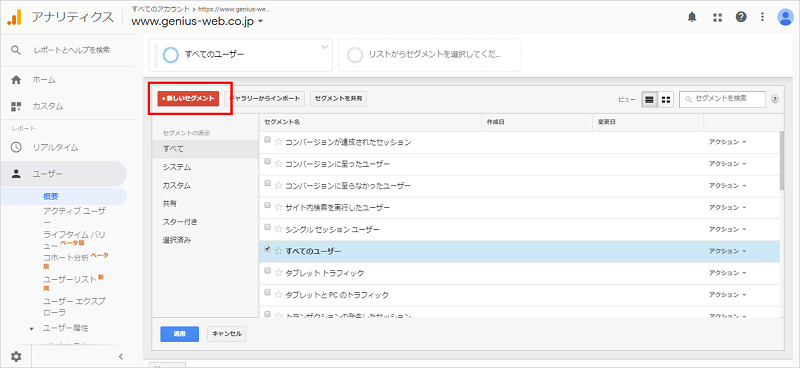This screenshot has width=800, height=368.
Task: Switch to grid view icon
Action: (x=666, y=100)
